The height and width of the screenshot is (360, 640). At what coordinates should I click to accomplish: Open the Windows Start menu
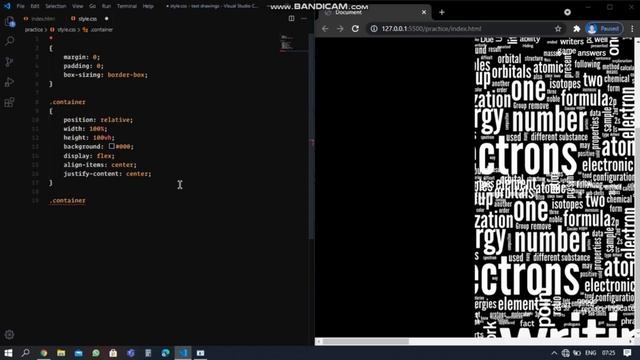tap(8, 353)
